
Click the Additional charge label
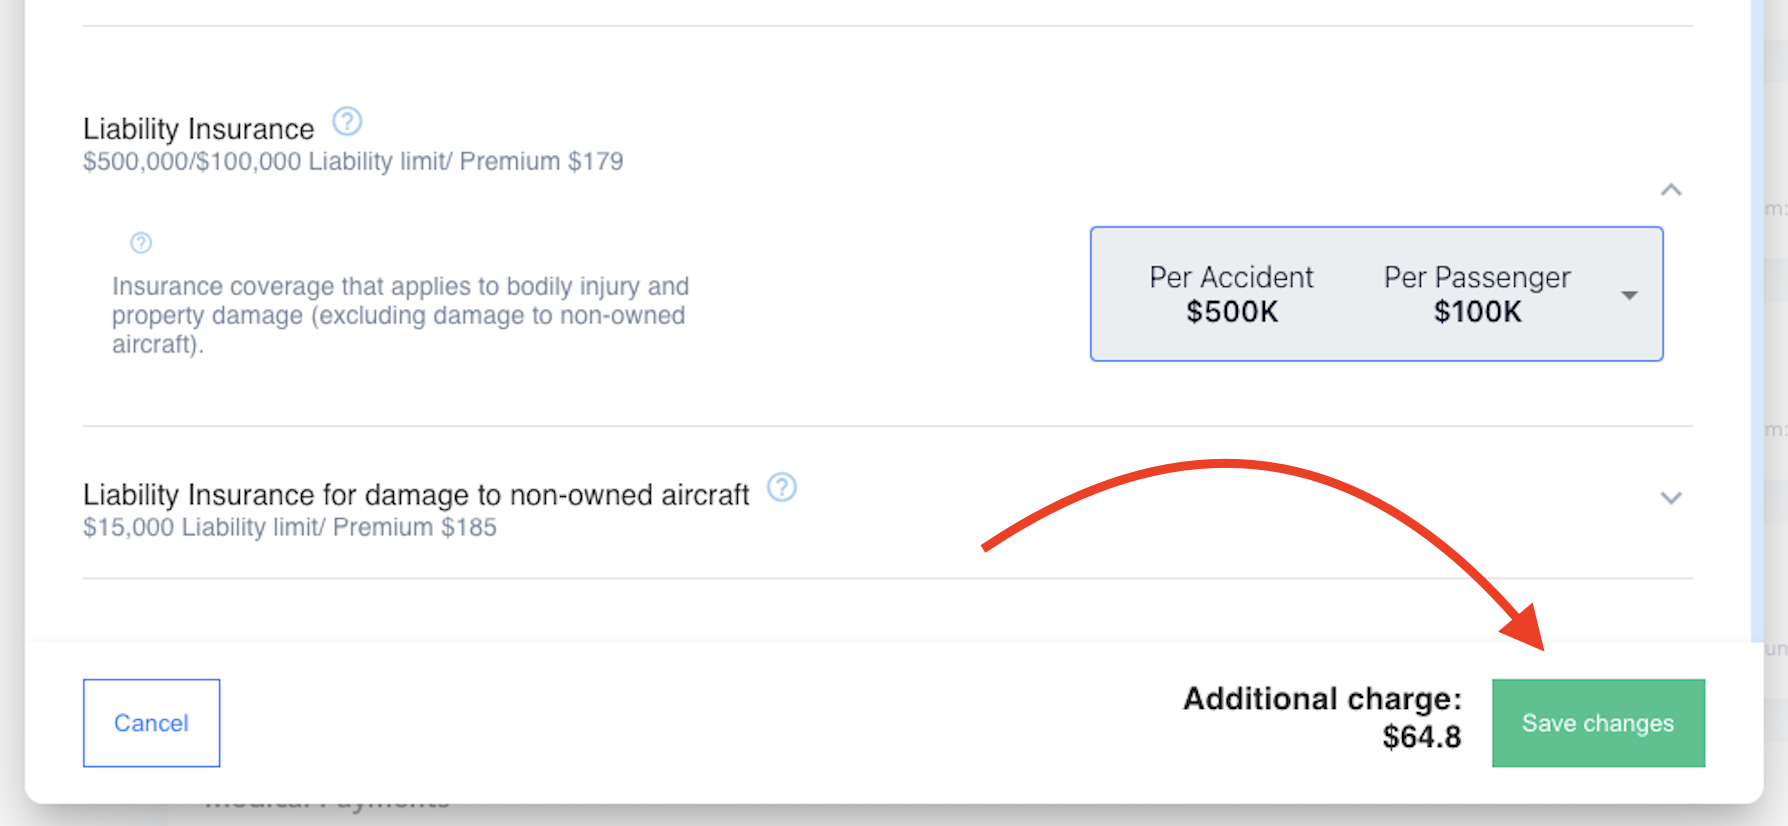1322,698
